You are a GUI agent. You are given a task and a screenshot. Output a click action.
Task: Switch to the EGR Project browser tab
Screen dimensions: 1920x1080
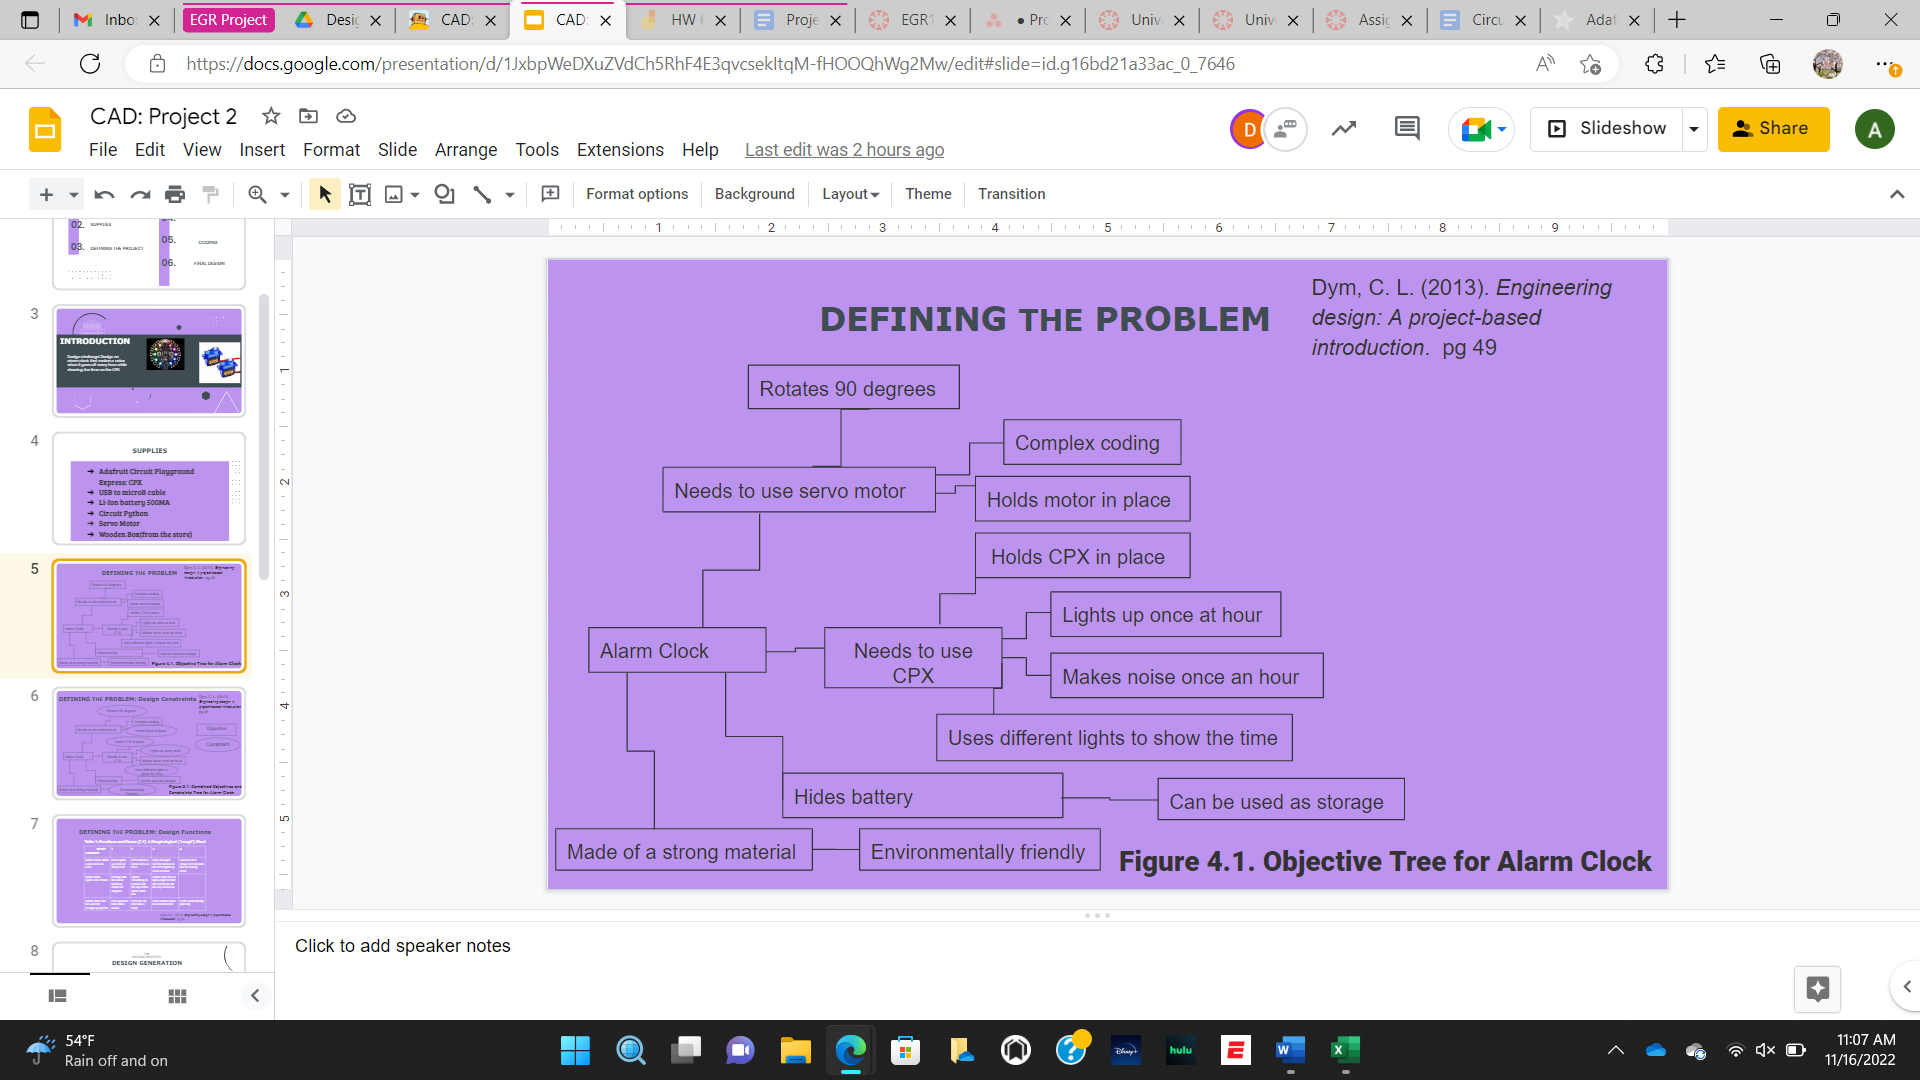(x=228, y=19)
